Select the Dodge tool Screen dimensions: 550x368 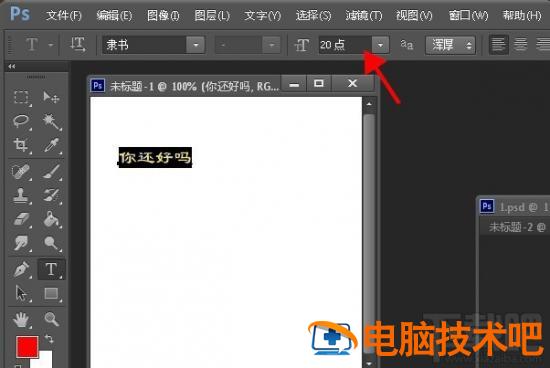pos(51,243)
